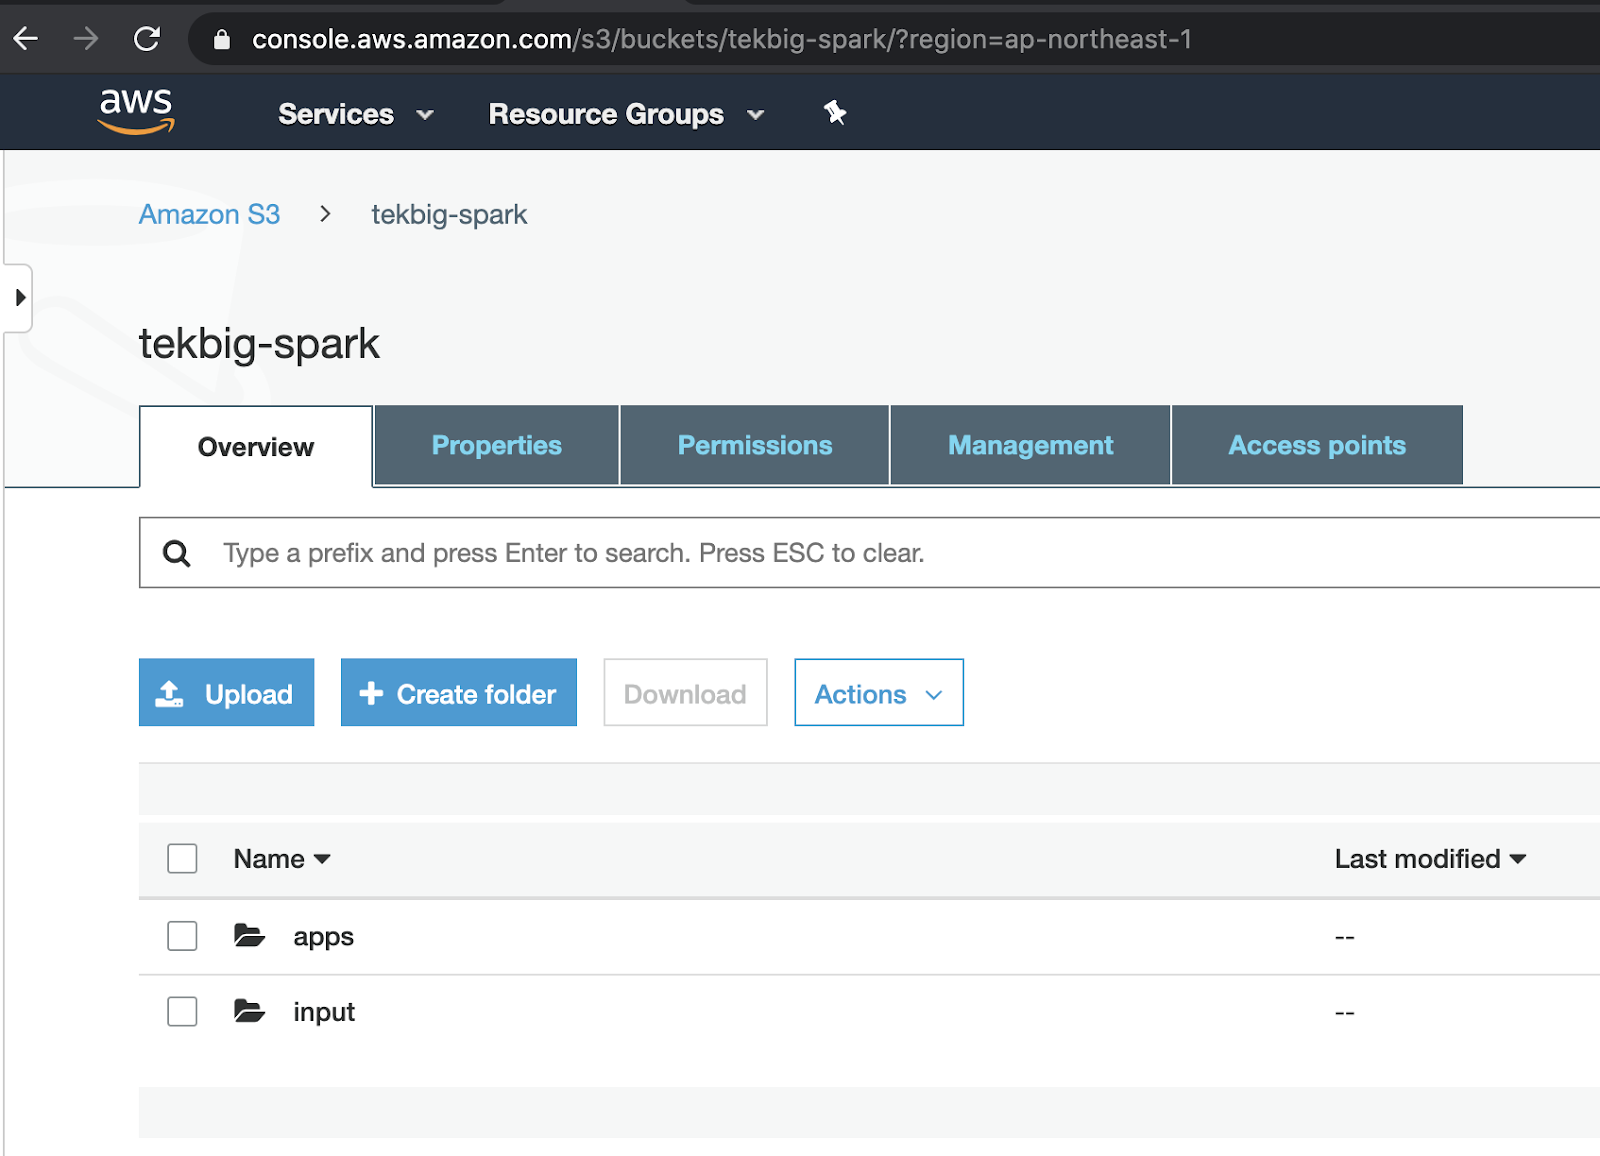Open the Resource Groups dropdown

click(x=626, y=114)
